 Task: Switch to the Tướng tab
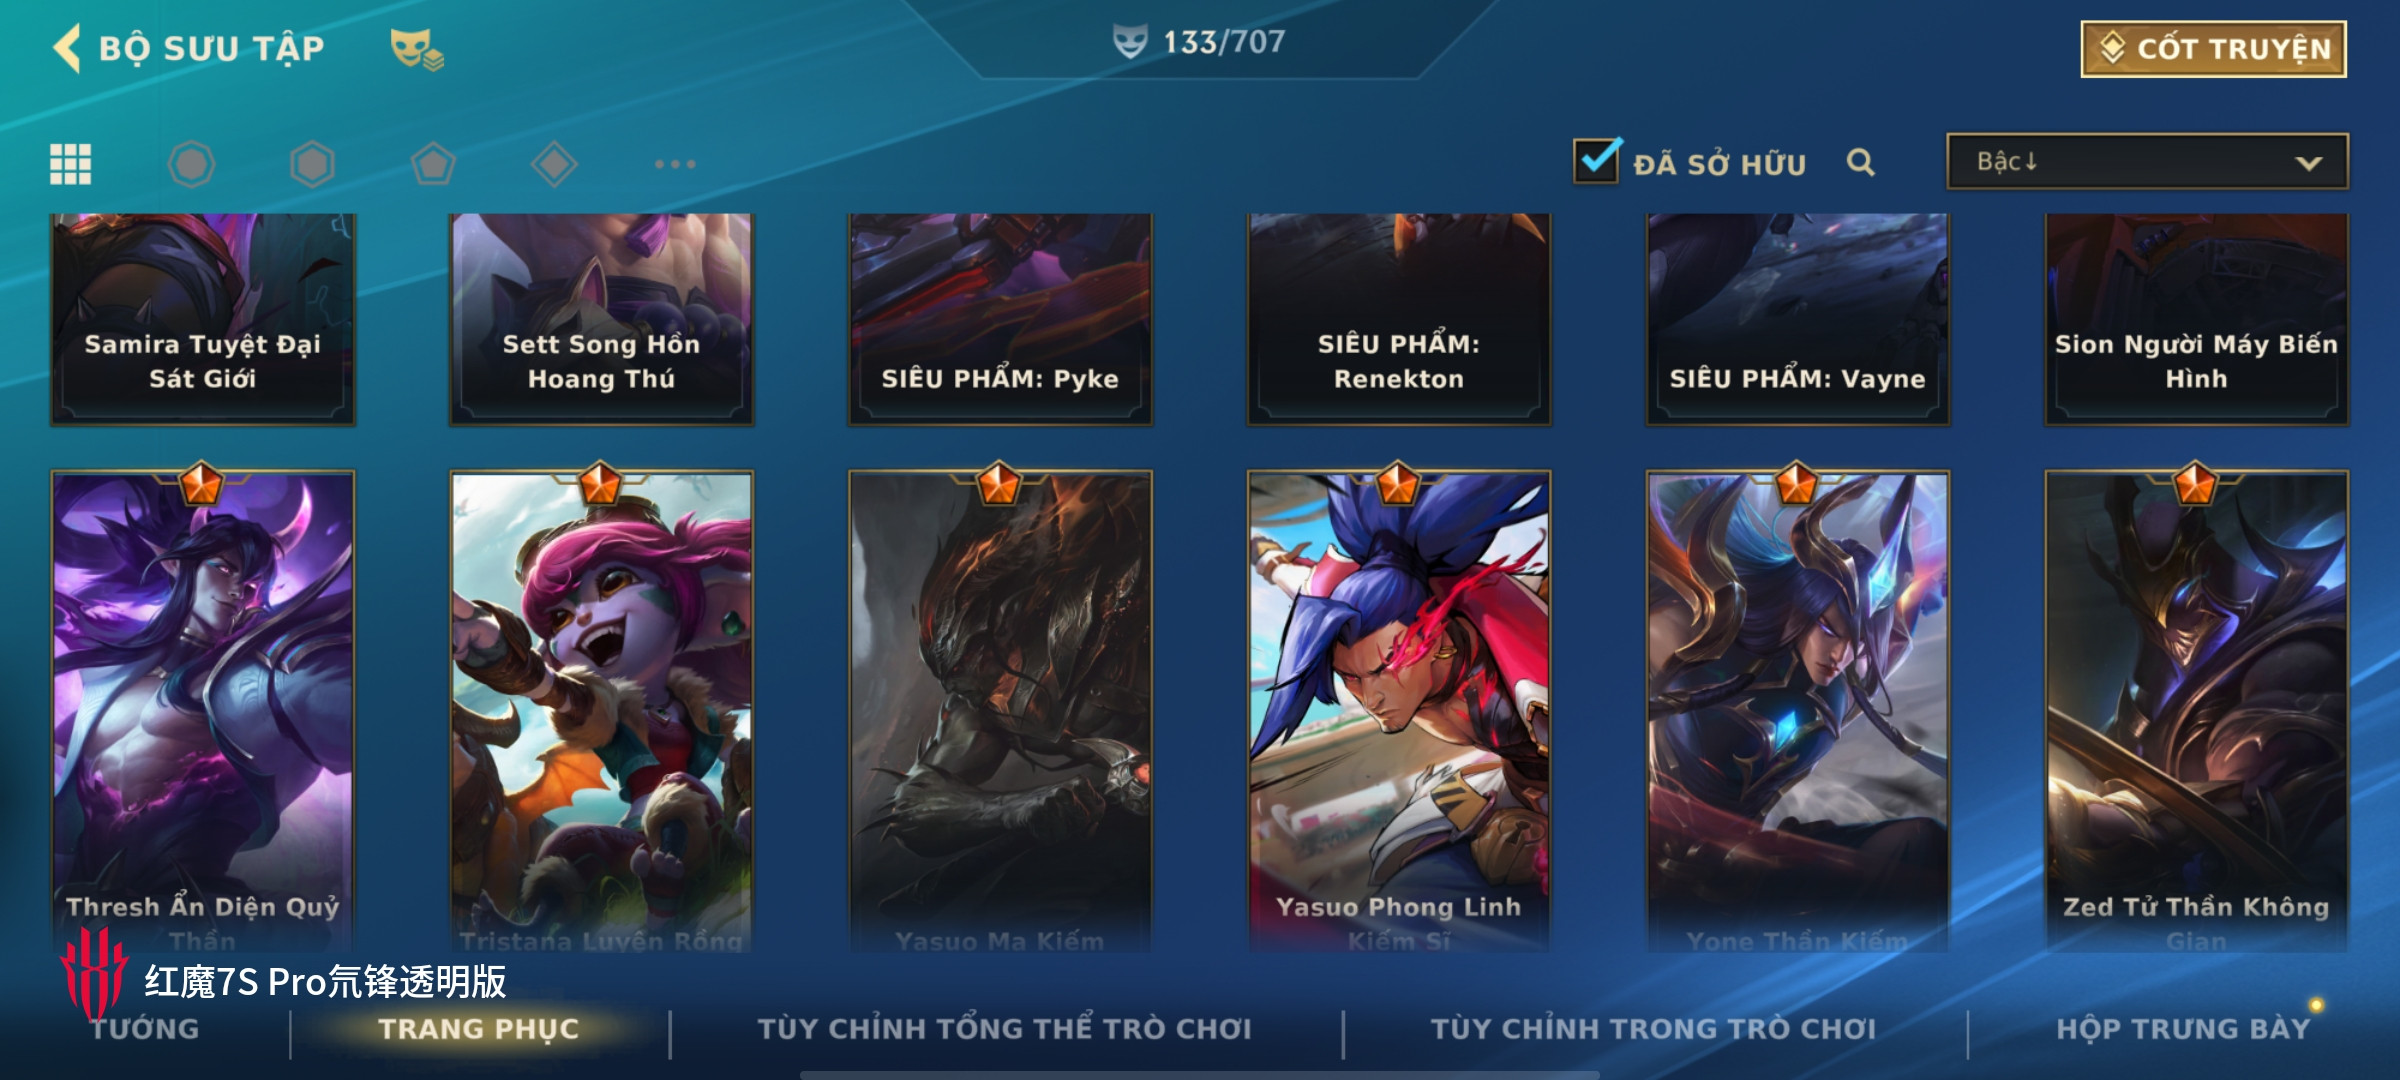[146, 1028]
